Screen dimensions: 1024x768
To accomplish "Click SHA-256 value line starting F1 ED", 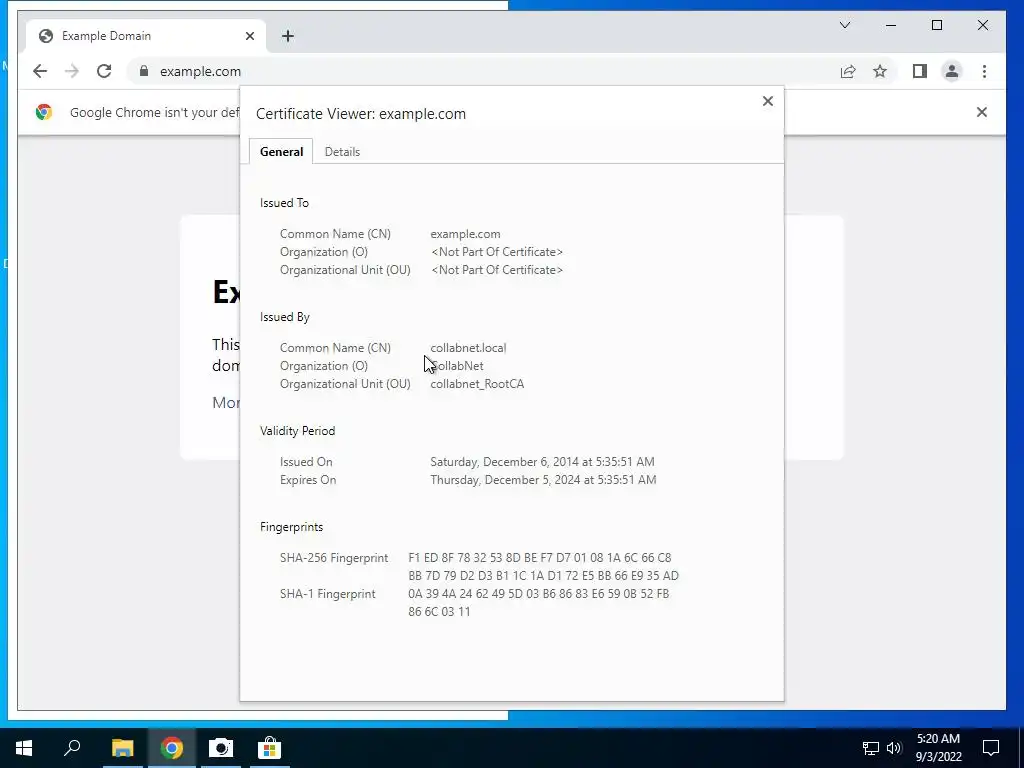I will [539, 558].
